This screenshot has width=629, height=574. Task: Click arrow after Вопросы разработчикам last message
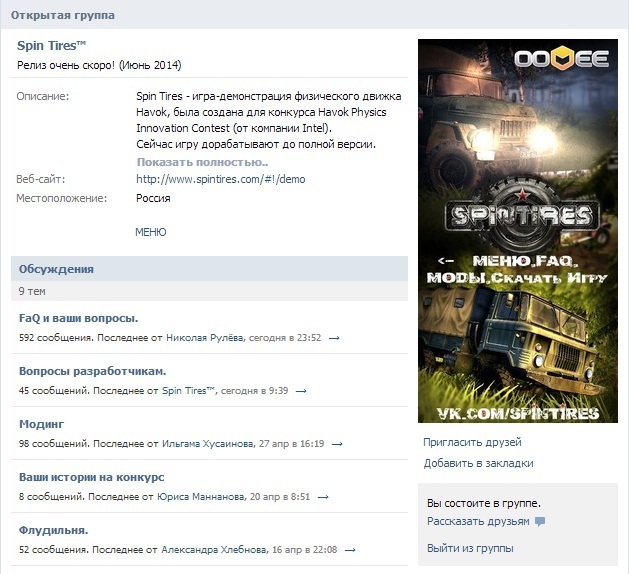[301, 391]
